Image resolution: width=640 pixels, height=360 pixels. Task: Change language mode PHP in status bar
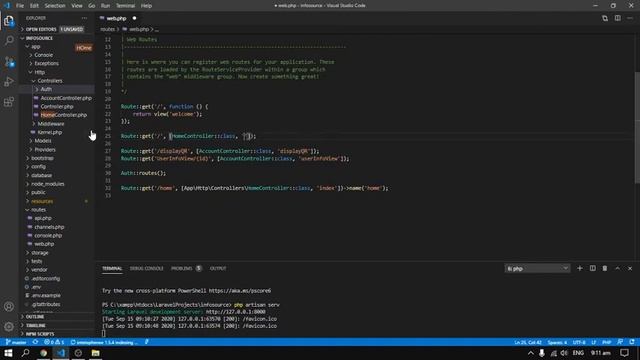tap(607, 342)
